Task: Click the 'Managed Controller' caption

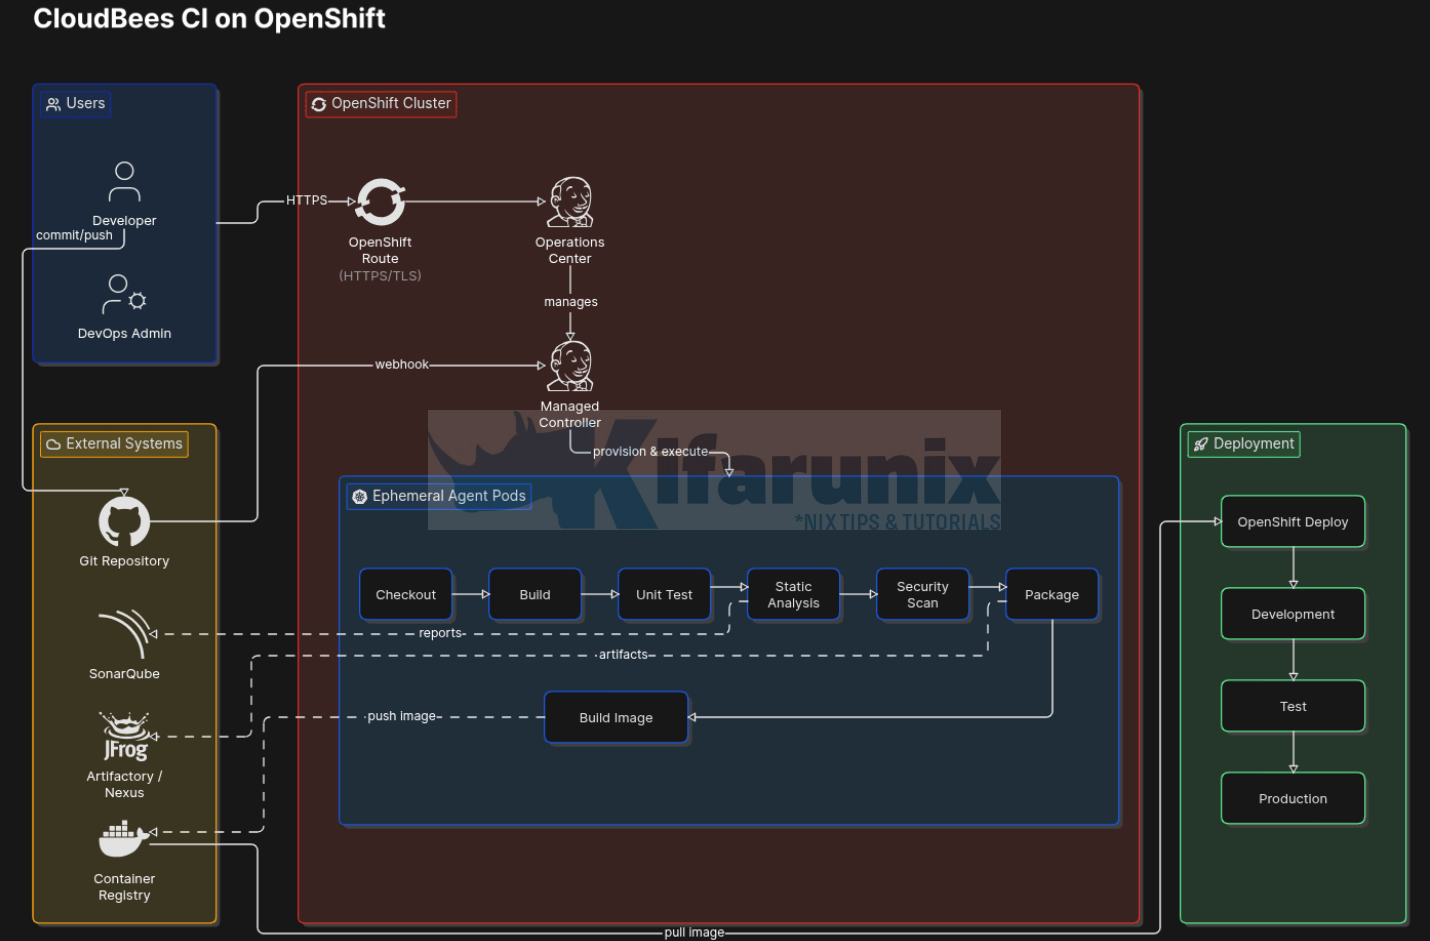Action: tap(570, 414)
